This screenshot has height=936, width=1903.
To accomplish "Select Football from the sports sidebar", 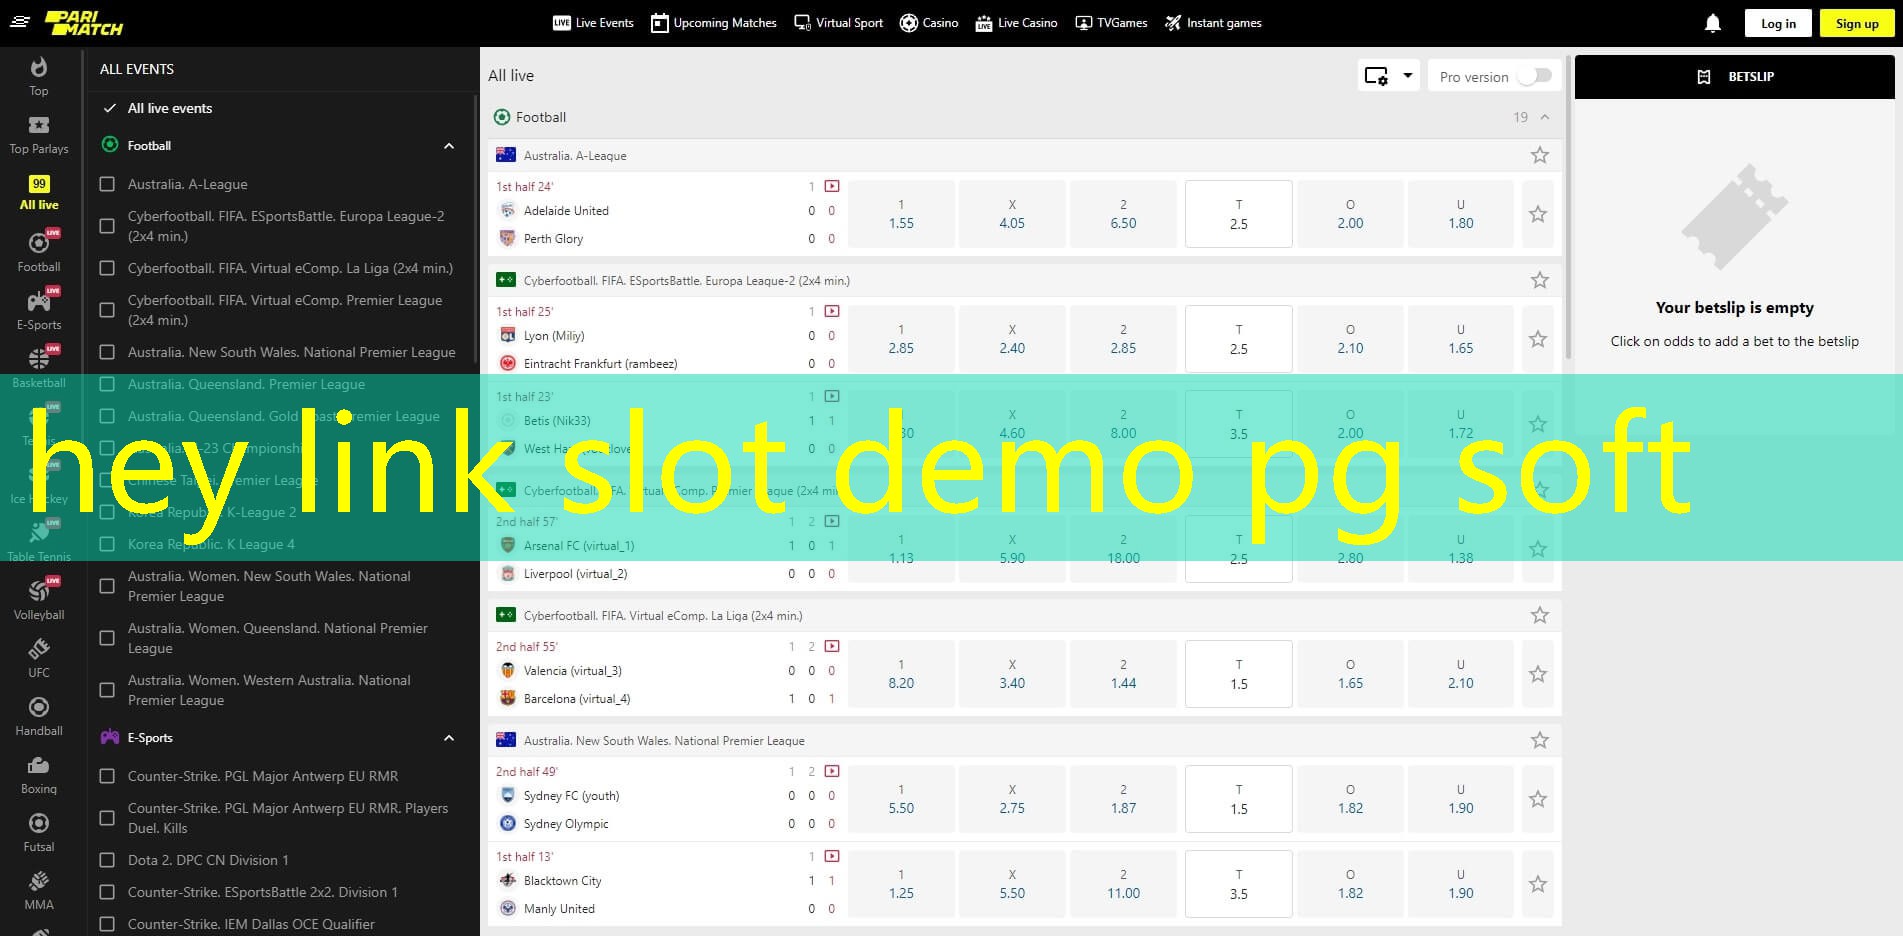I will click(39, 248).
